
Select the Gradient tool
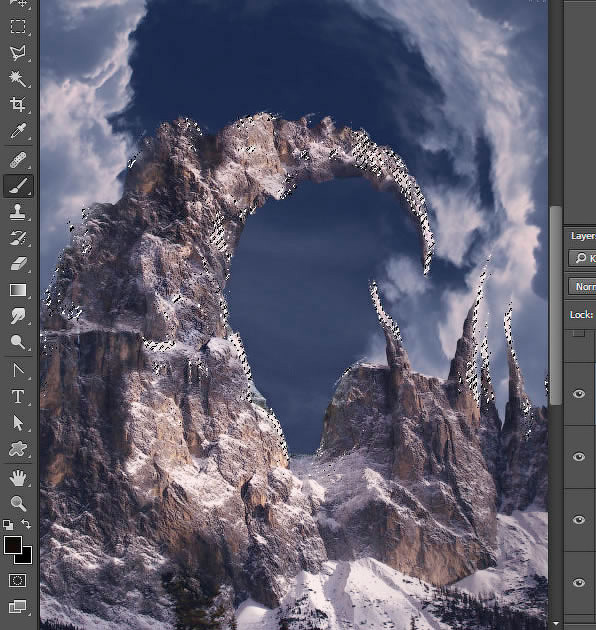point(18,290)
